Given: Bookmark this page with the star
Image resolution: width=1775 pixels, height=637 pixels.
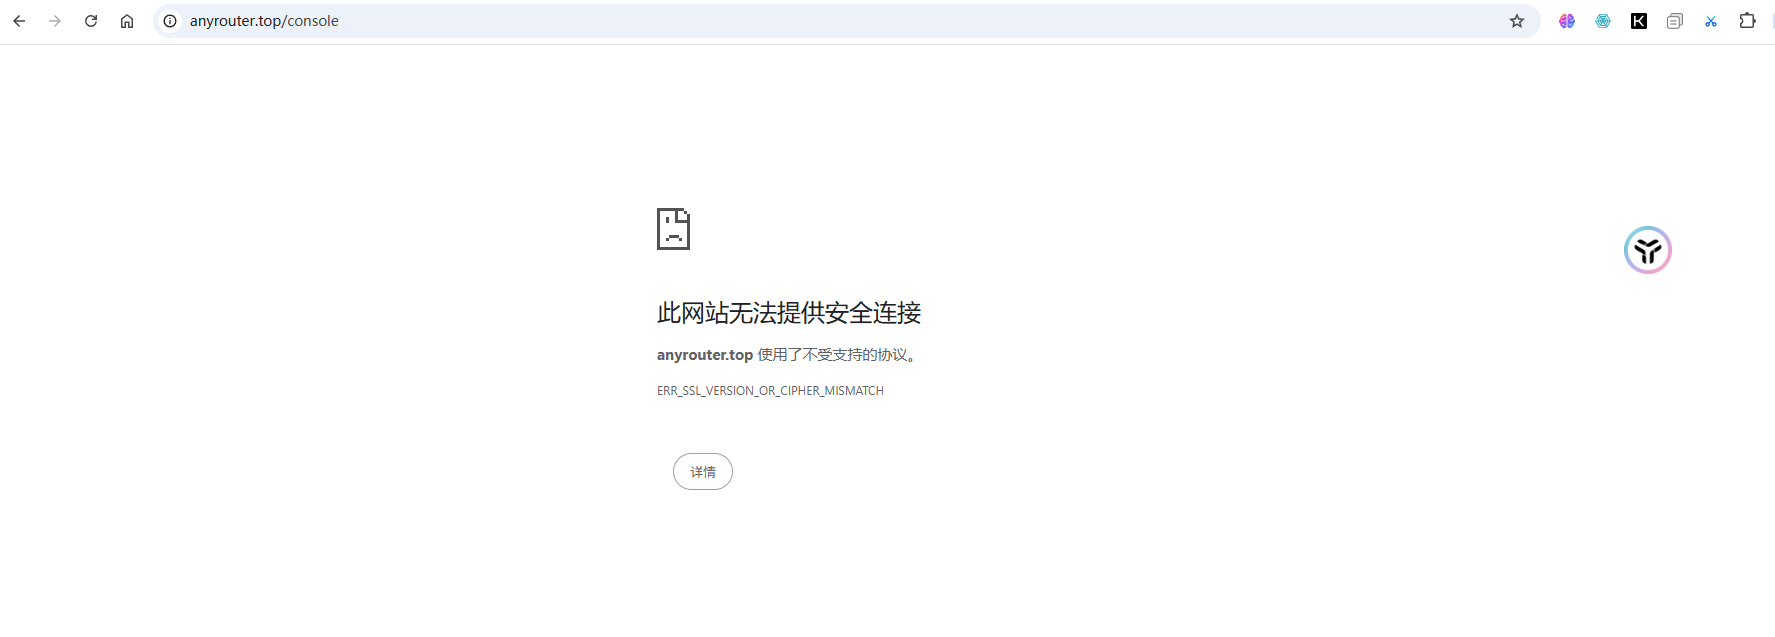Looking at the screenshot, I should [1517, 21].
